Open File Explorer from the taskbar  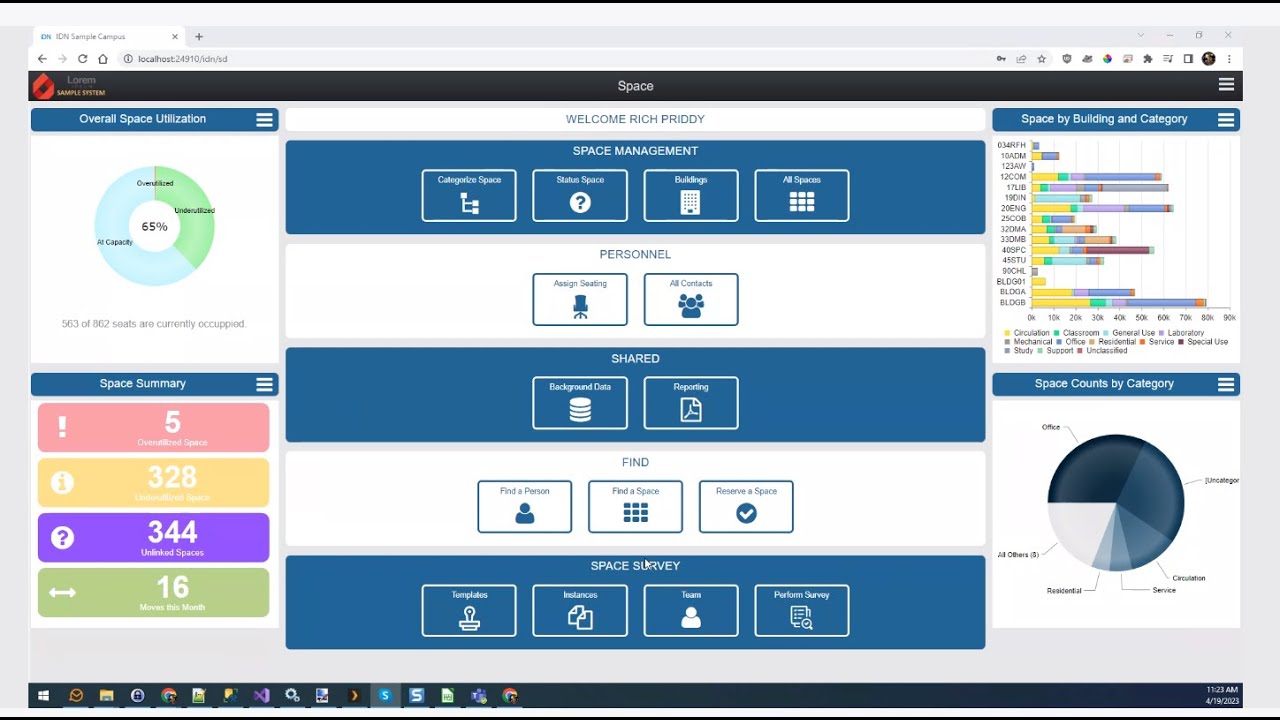tap(107, 695)
